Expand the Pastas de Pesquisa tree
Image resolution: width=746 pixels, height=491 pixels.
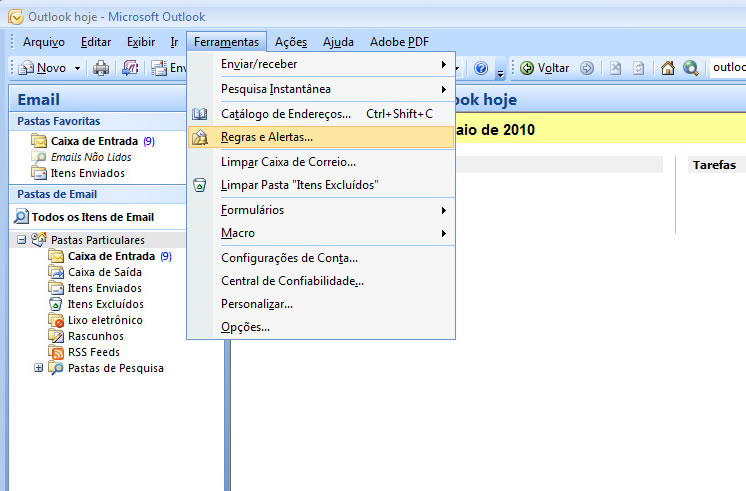(39, 368)
